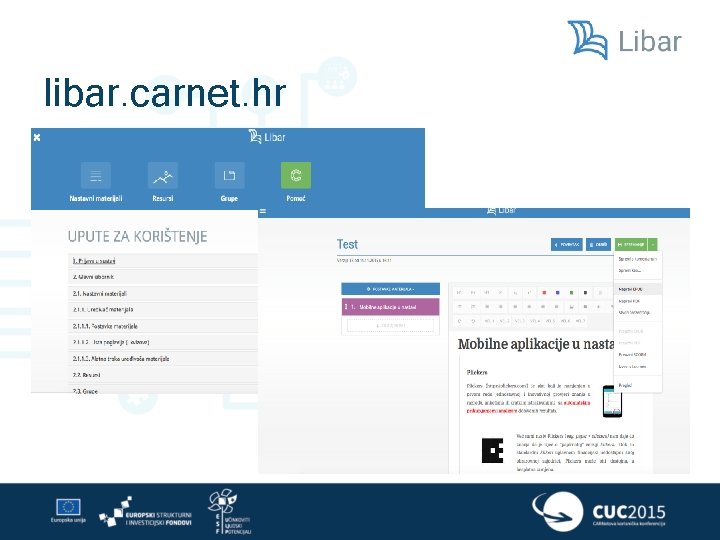
Task: Click the black Plickers card image
Action: tap(492, 450)
